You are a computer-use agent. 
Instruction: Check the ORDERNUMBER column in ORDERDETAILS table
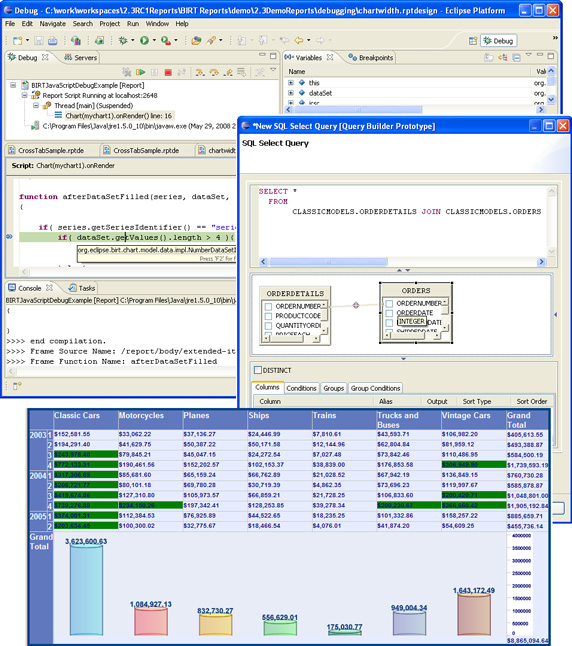(x=268, y=306)
